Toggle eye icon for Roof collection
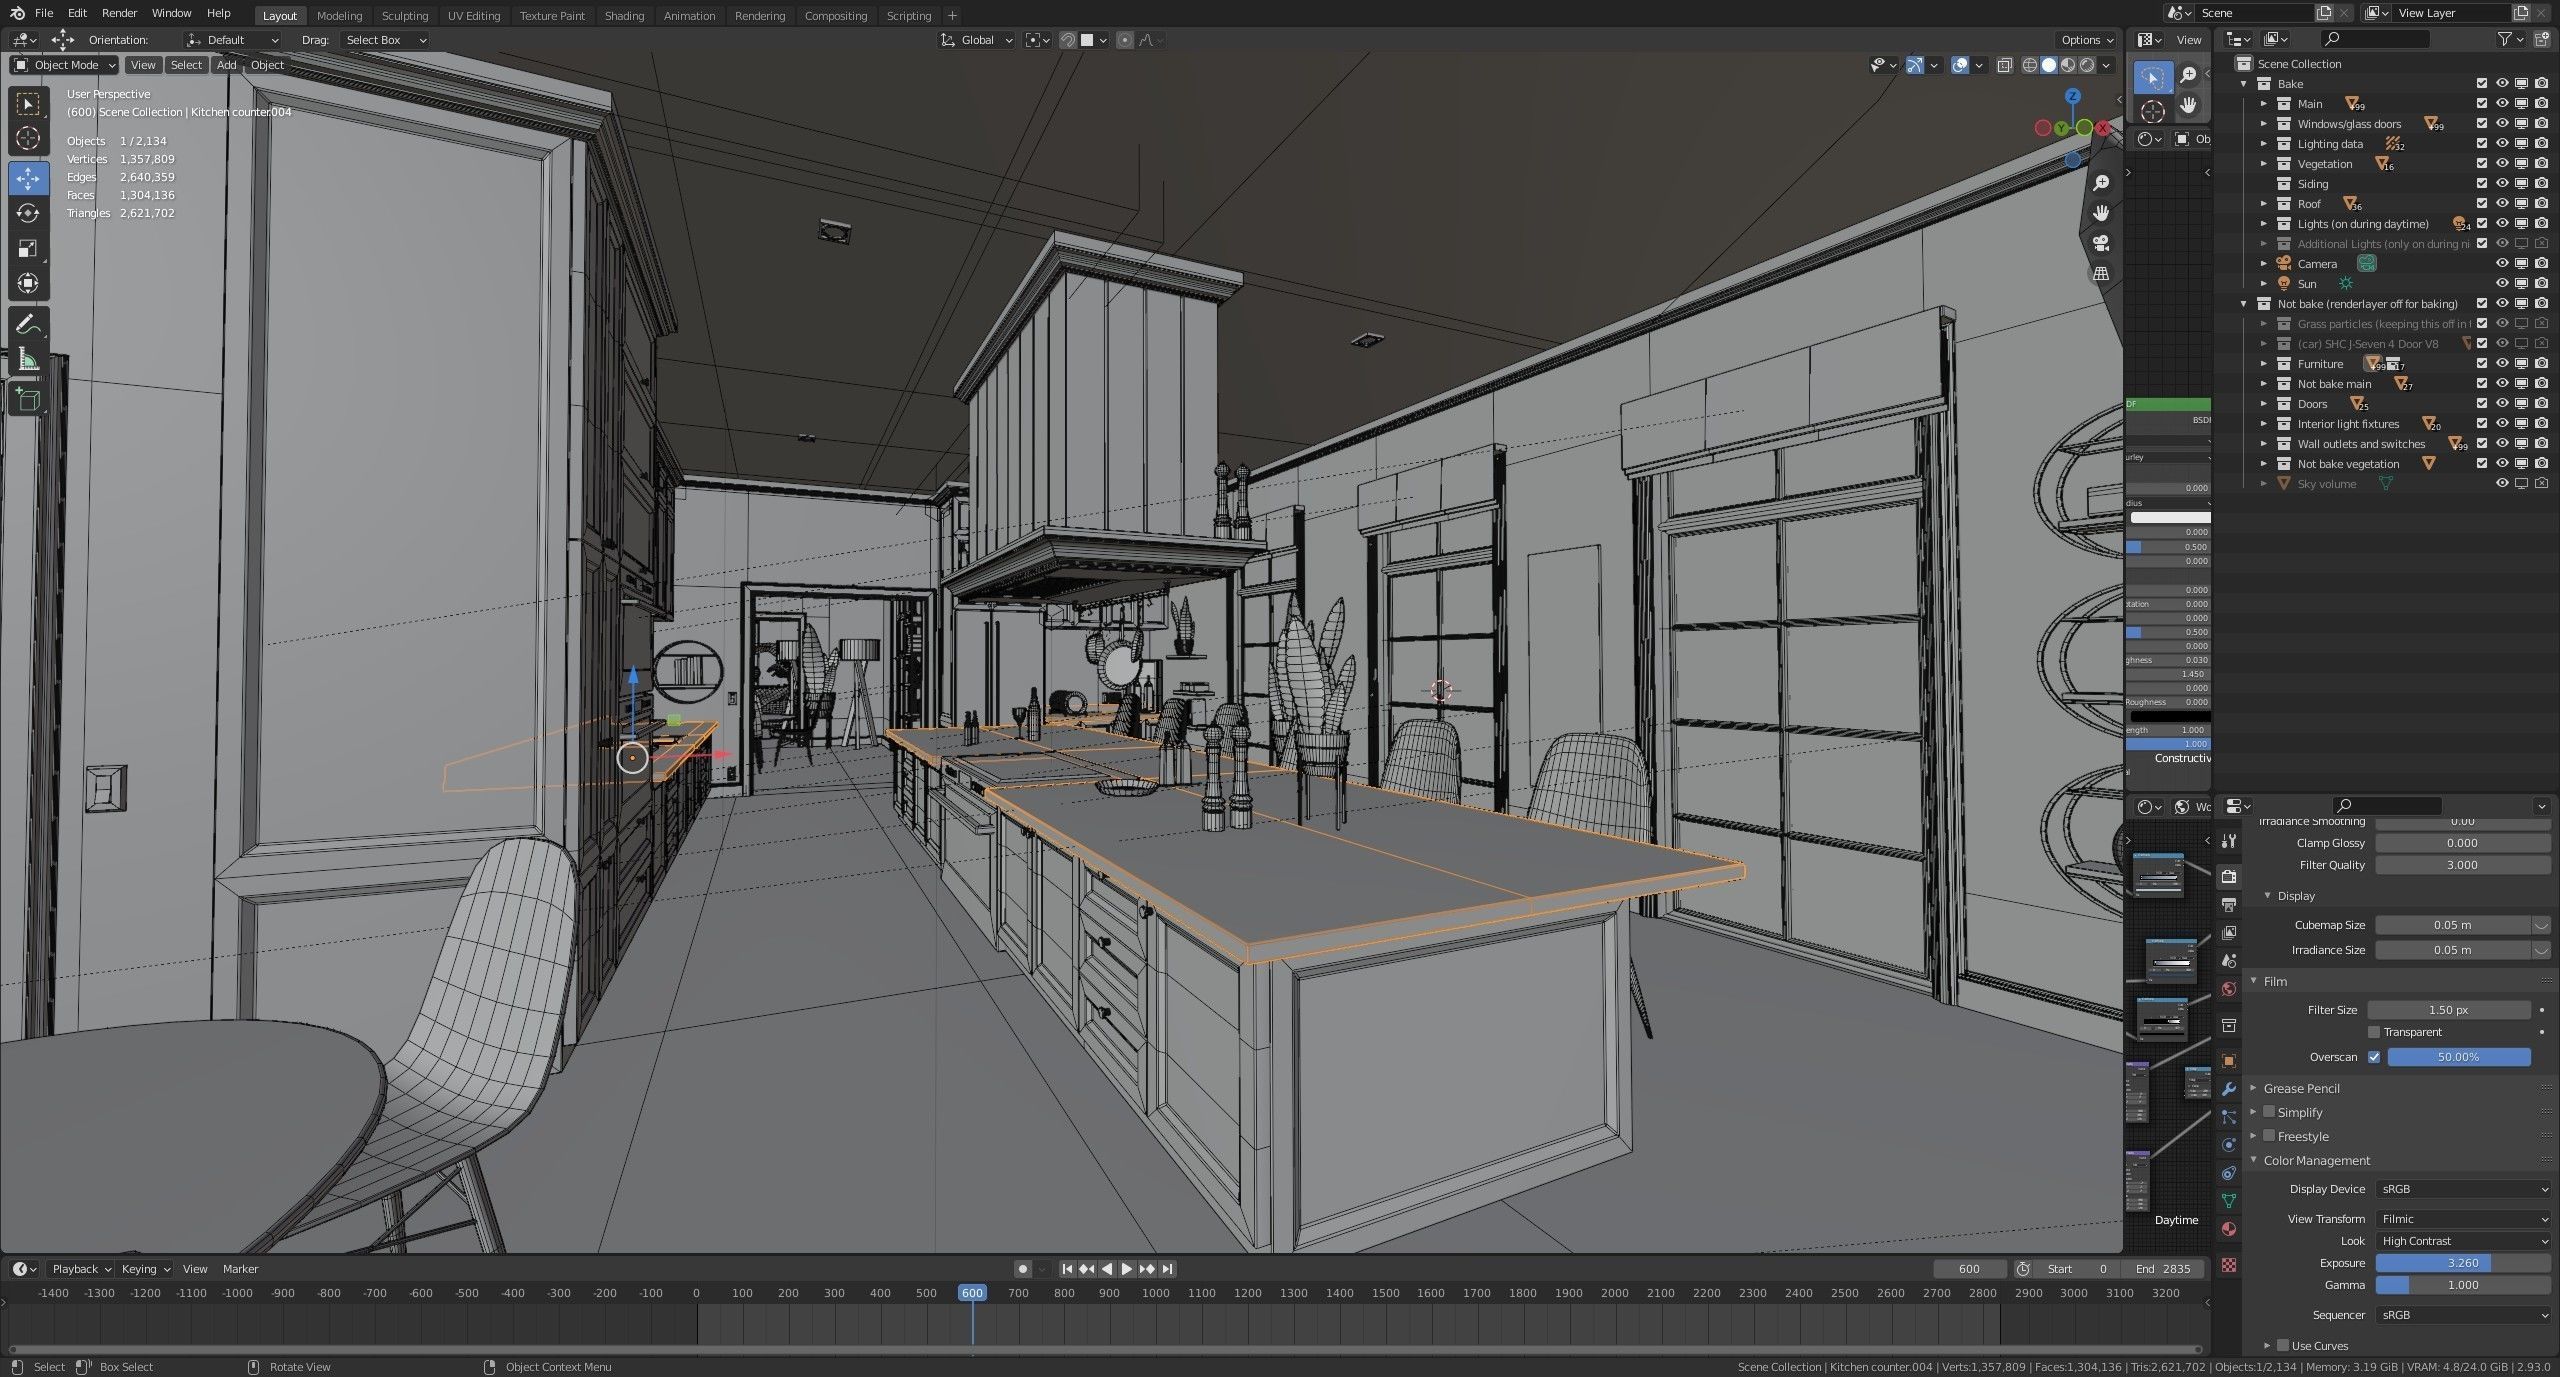The width and height of the screenshot is (2560, 1377). pos(2502,204)
